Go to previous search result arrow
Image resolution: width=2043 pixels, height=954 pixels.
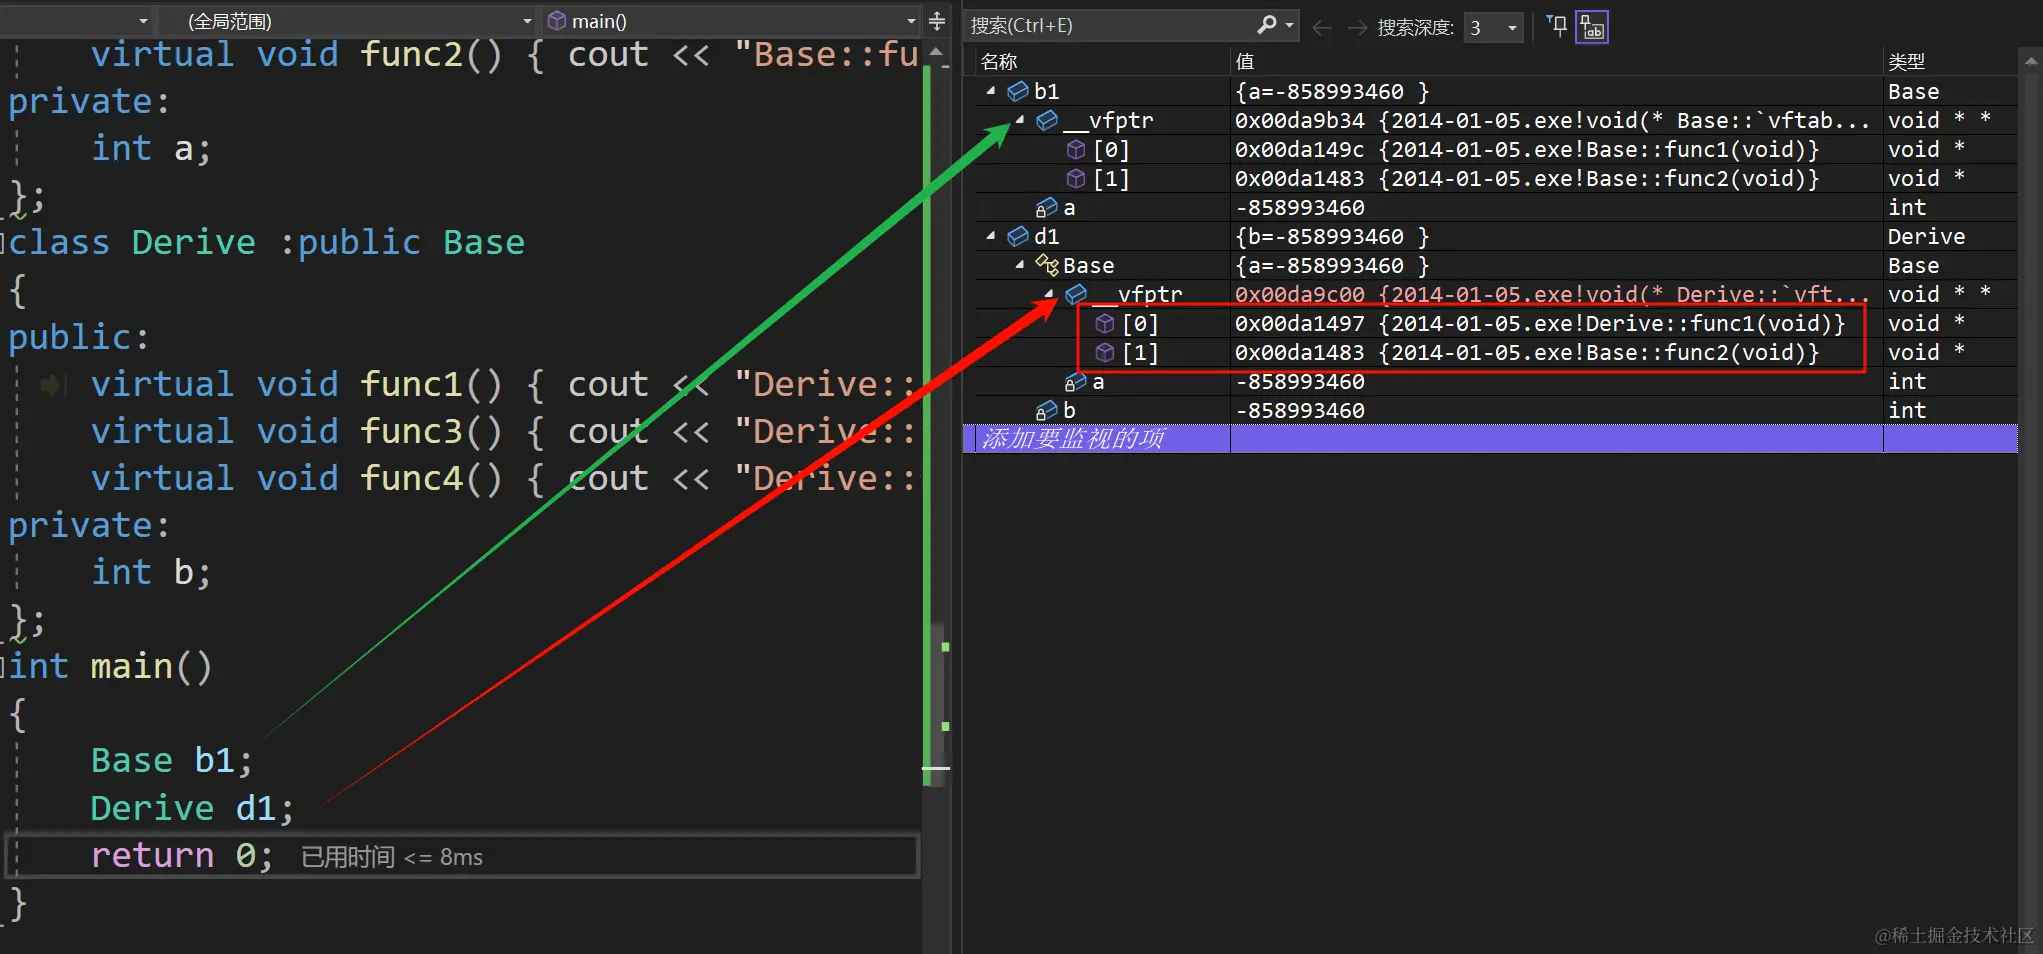coord(1322,27)
